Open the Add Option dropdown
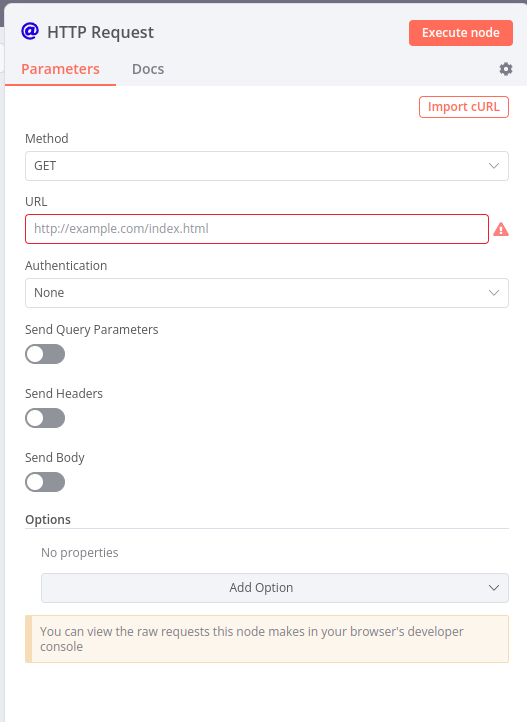The image size is (527, 722). pyautogui.click(x=275, y=588)
